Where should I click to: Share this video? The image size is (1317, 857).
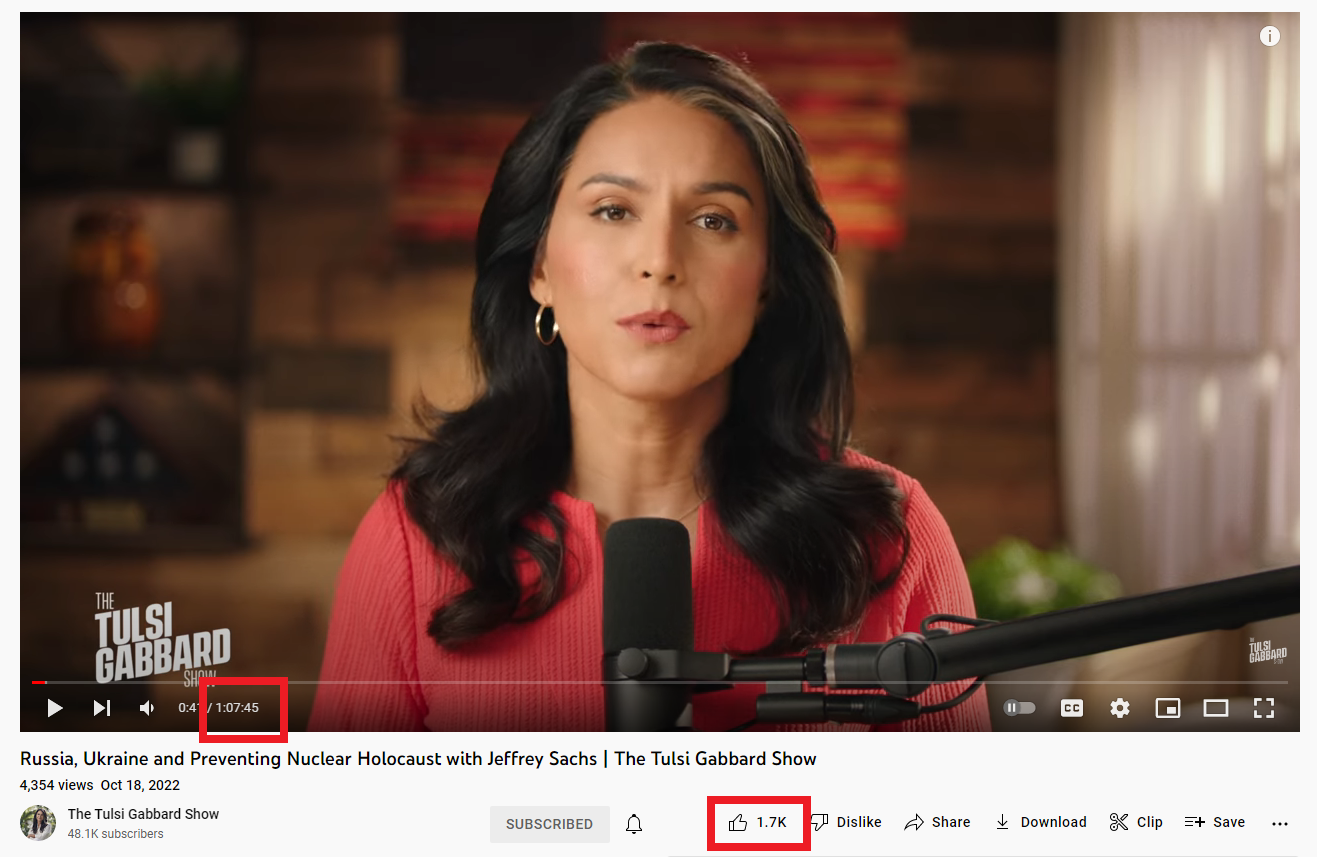tap(937, 822)
